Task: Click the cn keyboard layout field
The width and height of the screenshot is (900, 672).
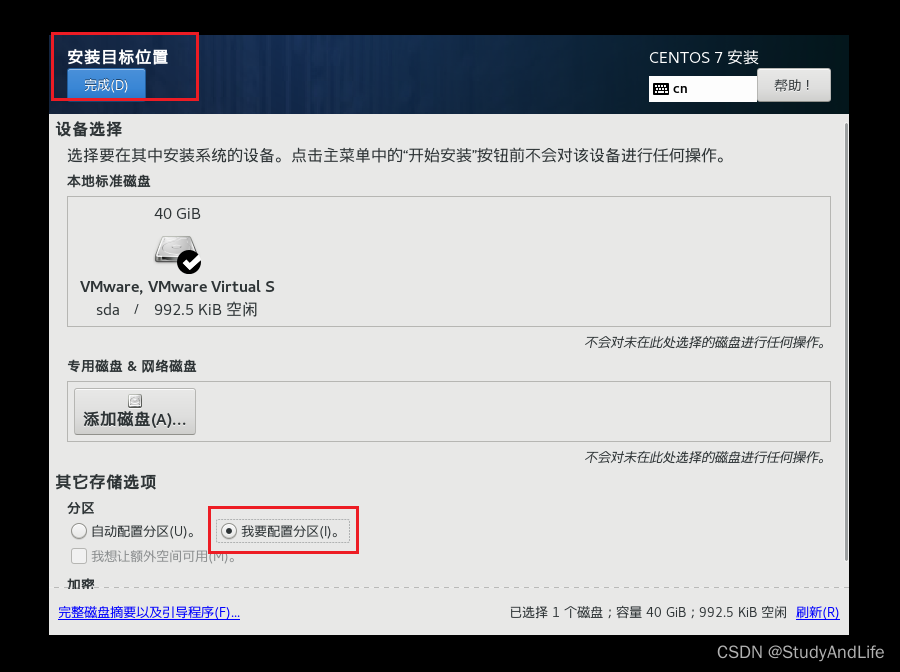Action: point(703,89)
